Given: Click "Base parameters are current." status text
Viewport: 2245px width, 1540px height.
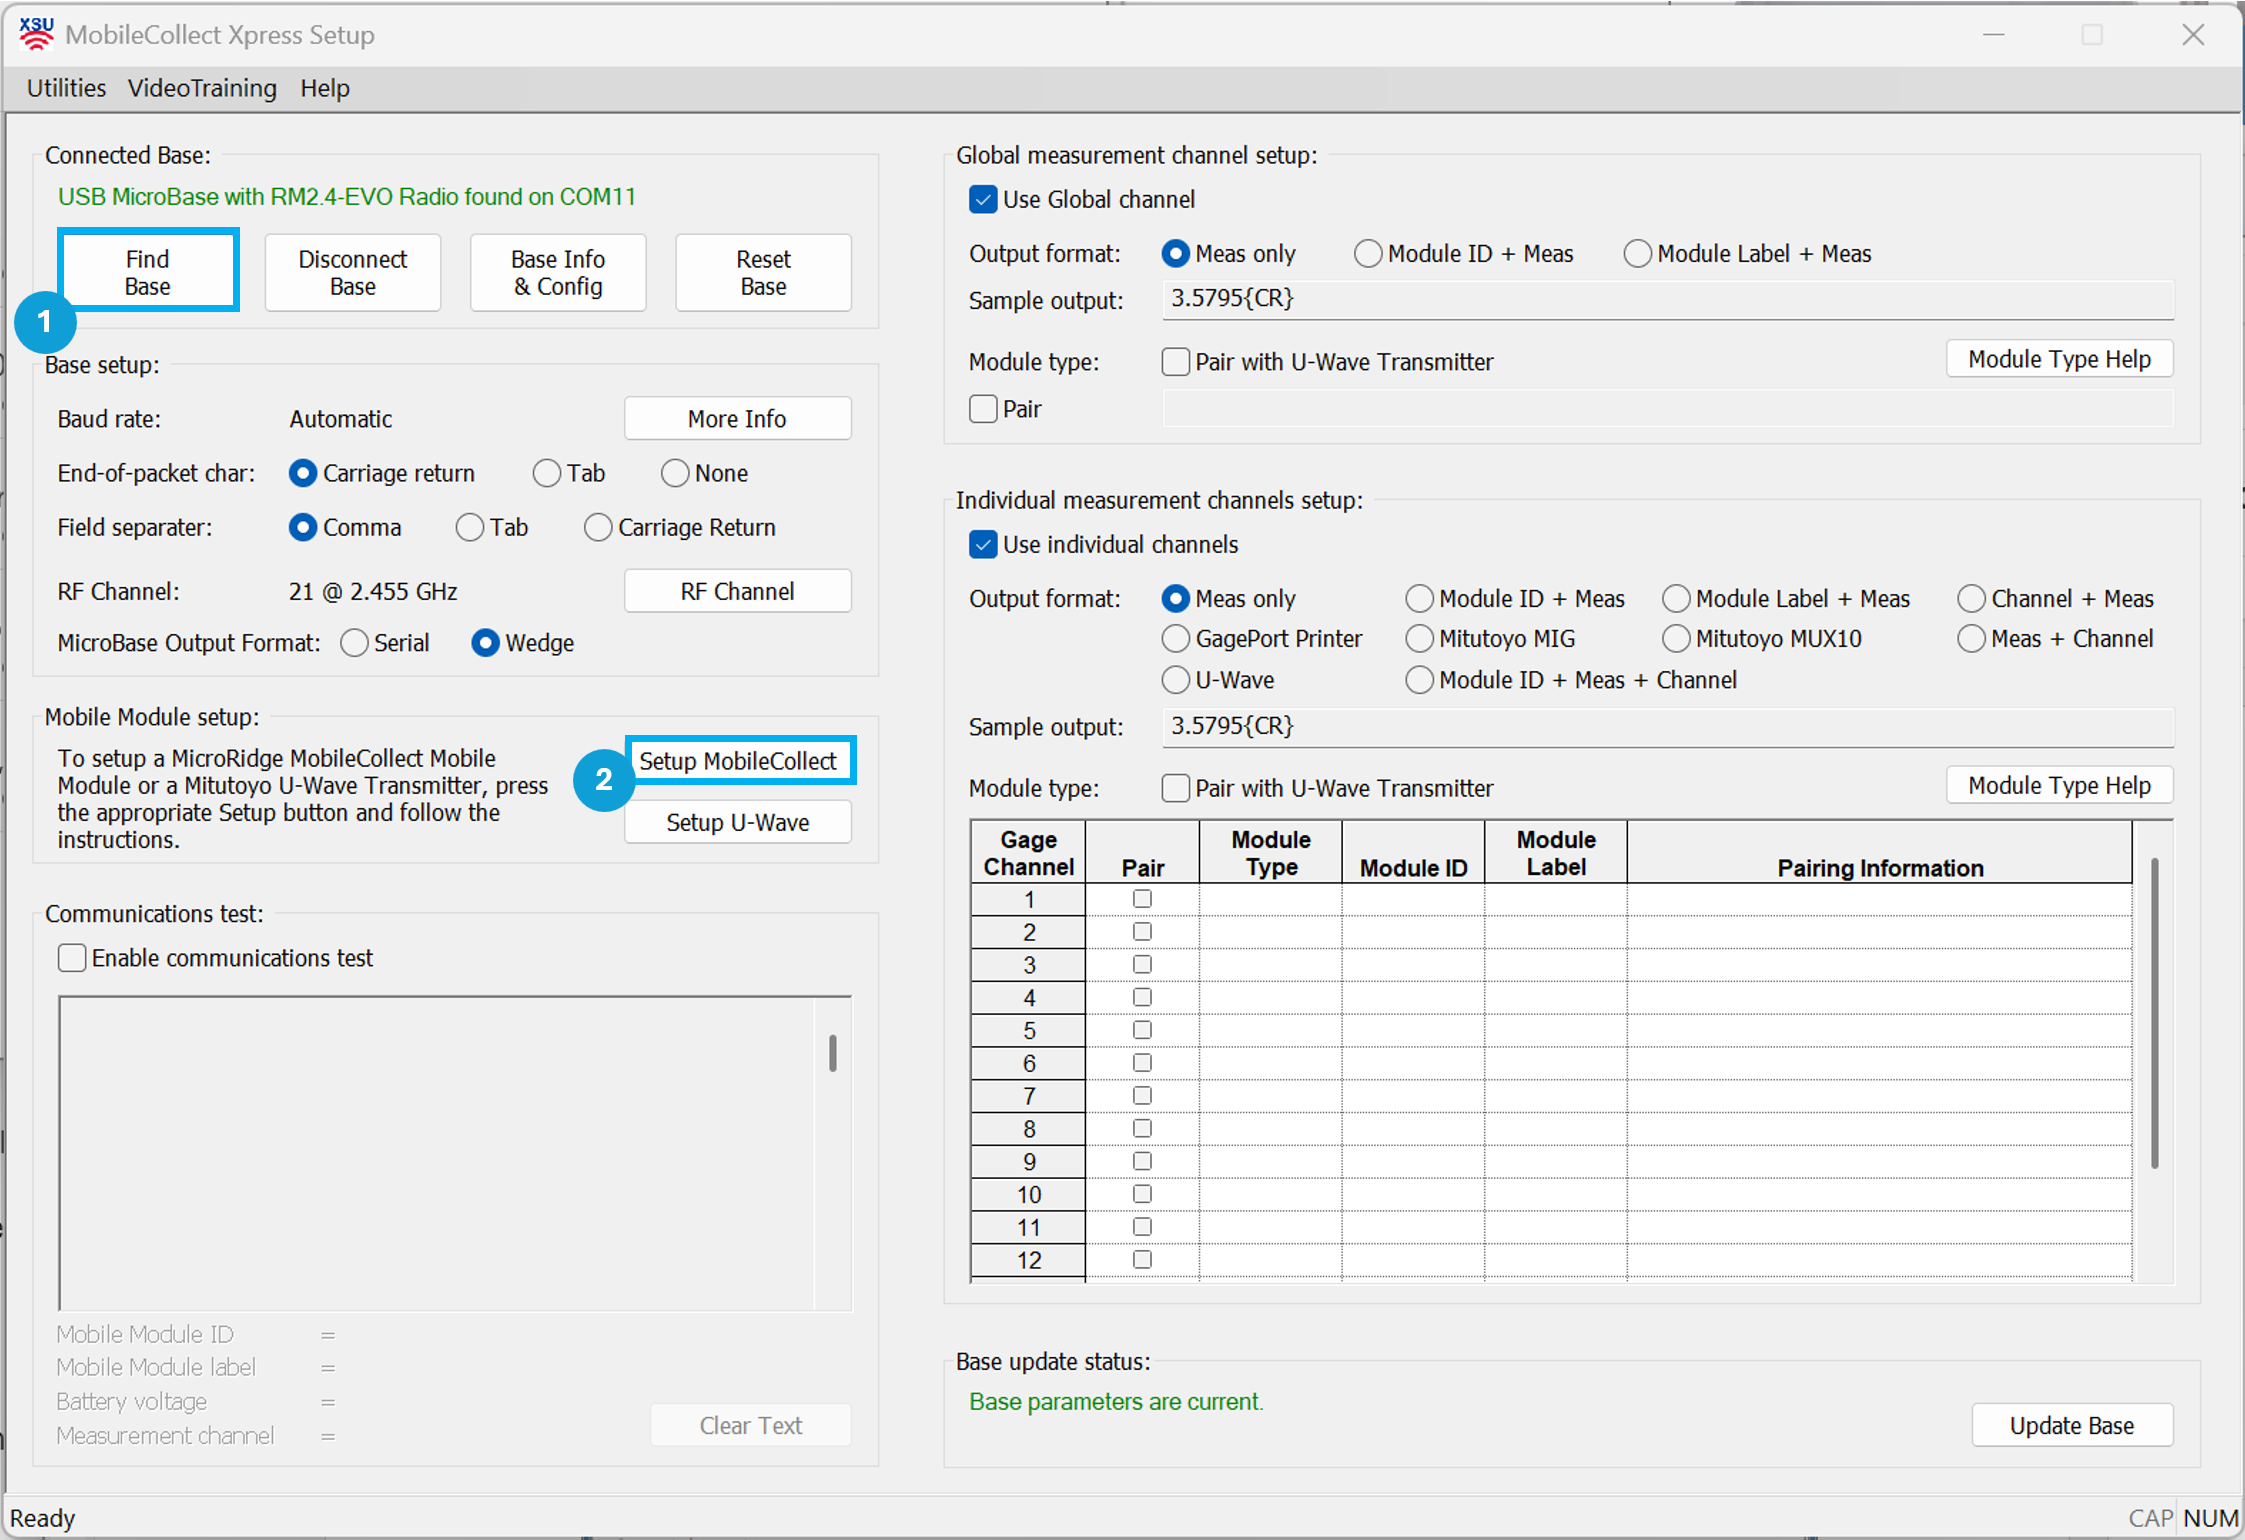Looking at the screenshot, I should click(x=1116, y=1401).
